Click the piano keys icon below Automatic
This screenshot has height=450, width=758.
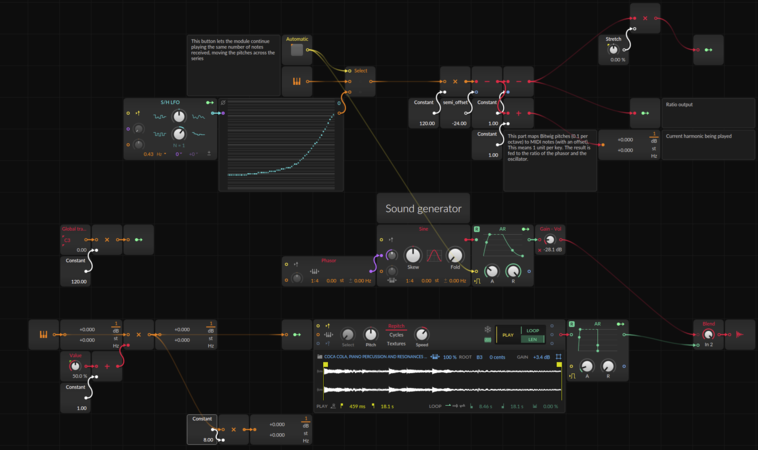tap(297, 81)
